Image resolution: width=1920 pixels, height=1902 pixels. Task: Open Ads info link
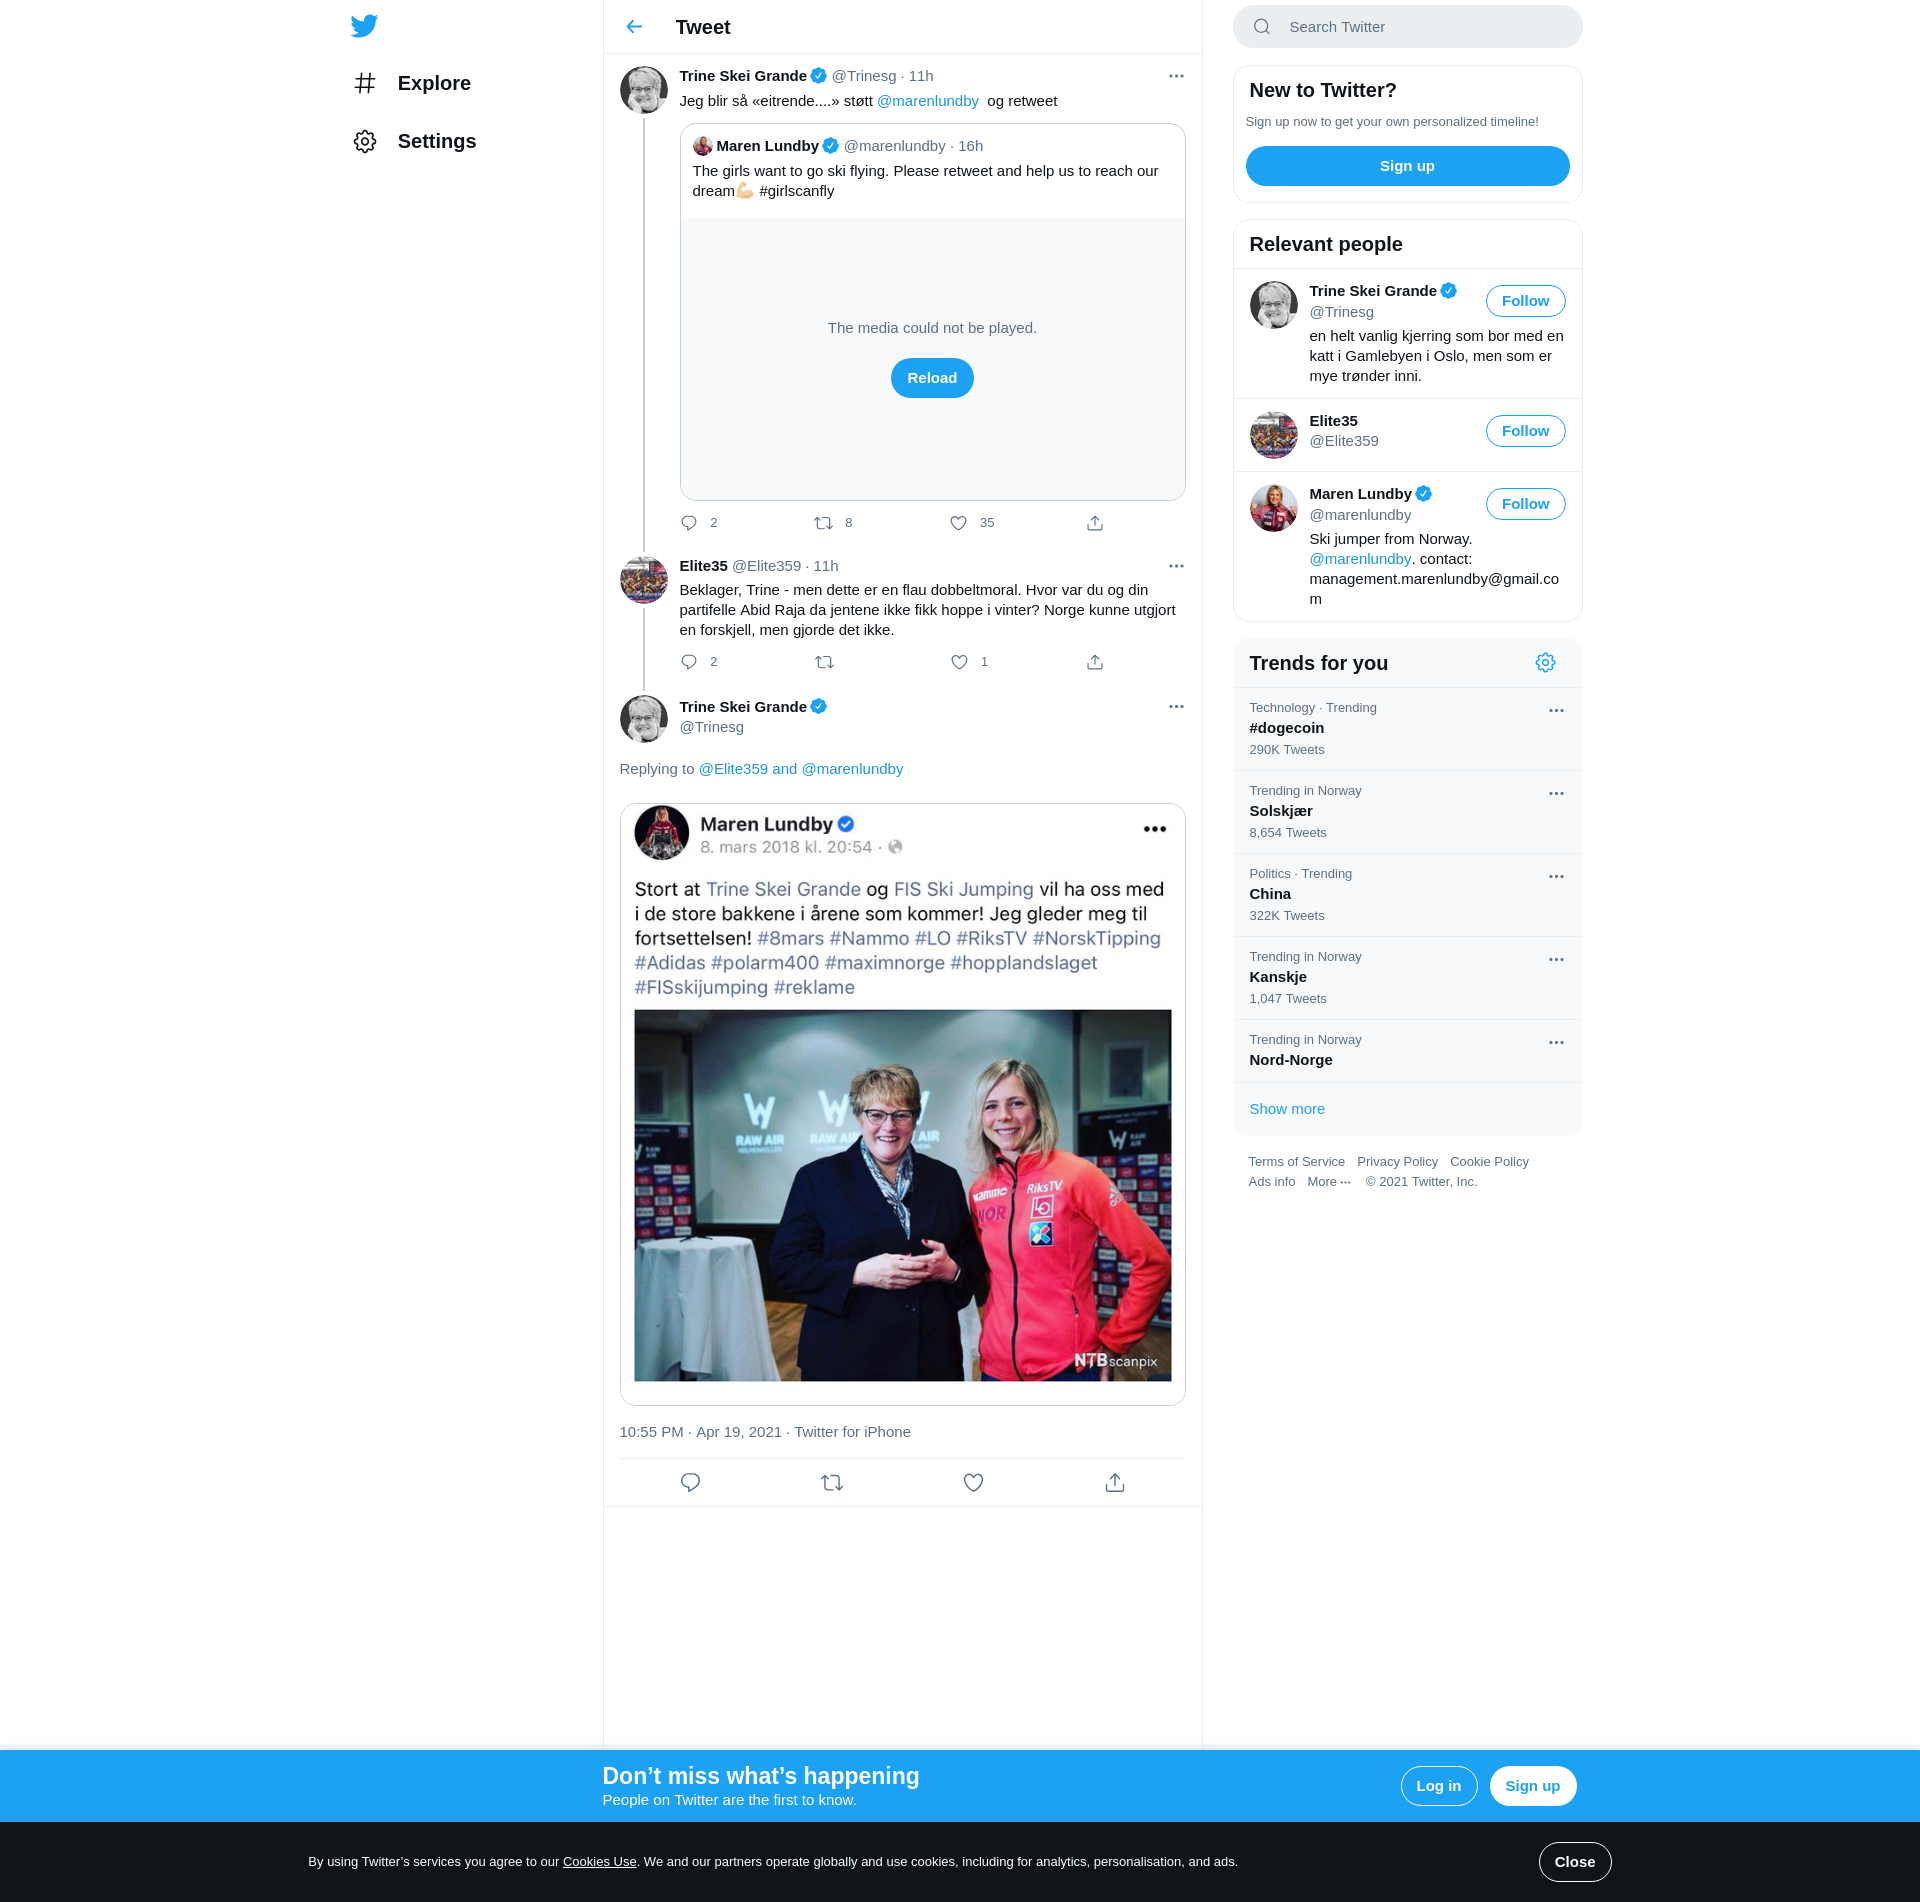(1271, 1182)
